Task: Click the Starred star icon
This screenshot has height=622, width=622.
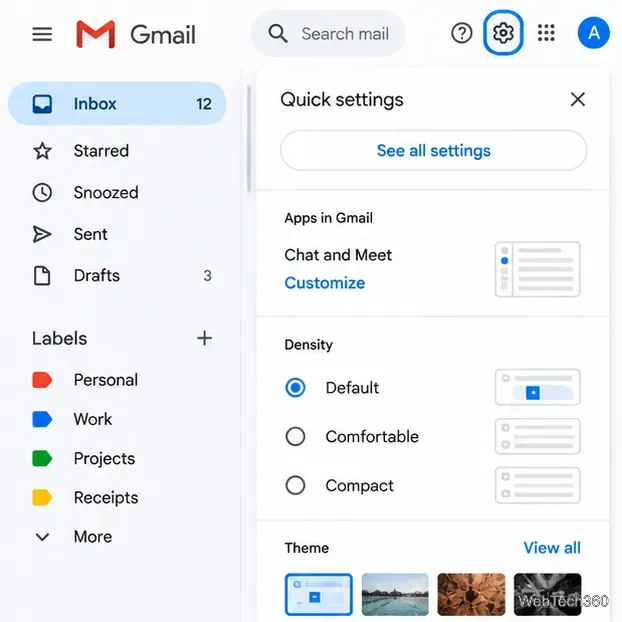Action: [x=42, y=151]
